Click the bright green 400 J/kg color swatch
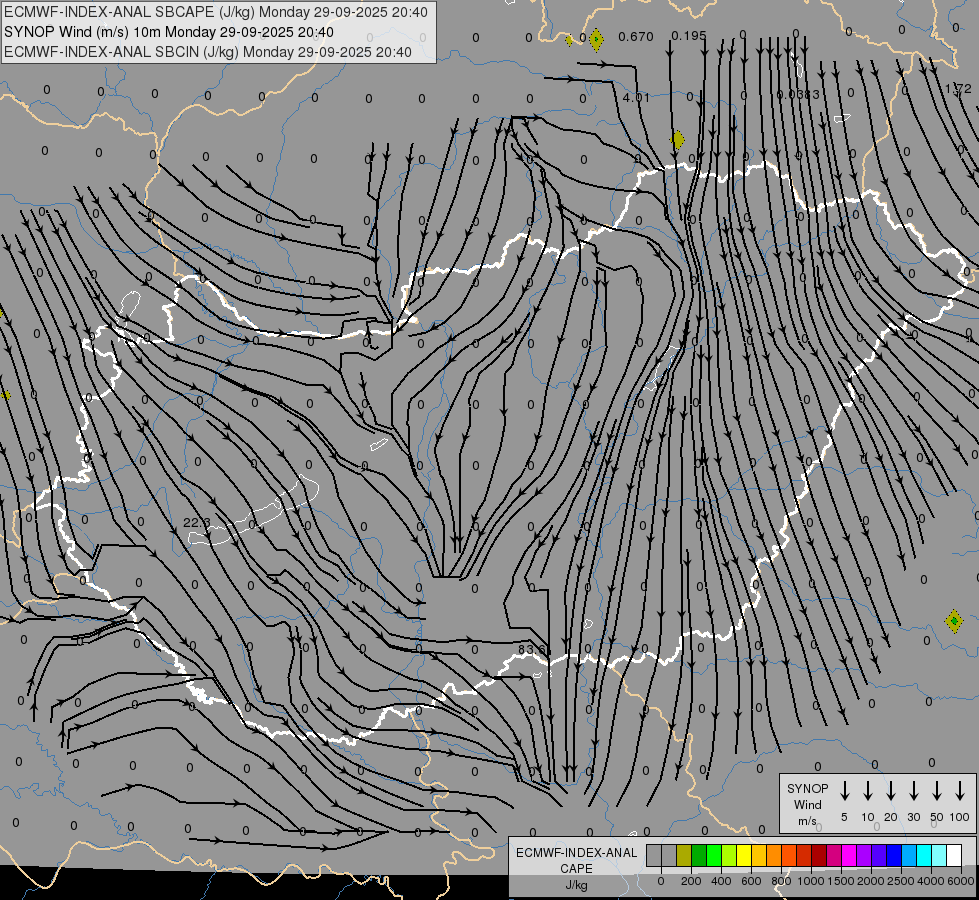 [x=714, y=855]
